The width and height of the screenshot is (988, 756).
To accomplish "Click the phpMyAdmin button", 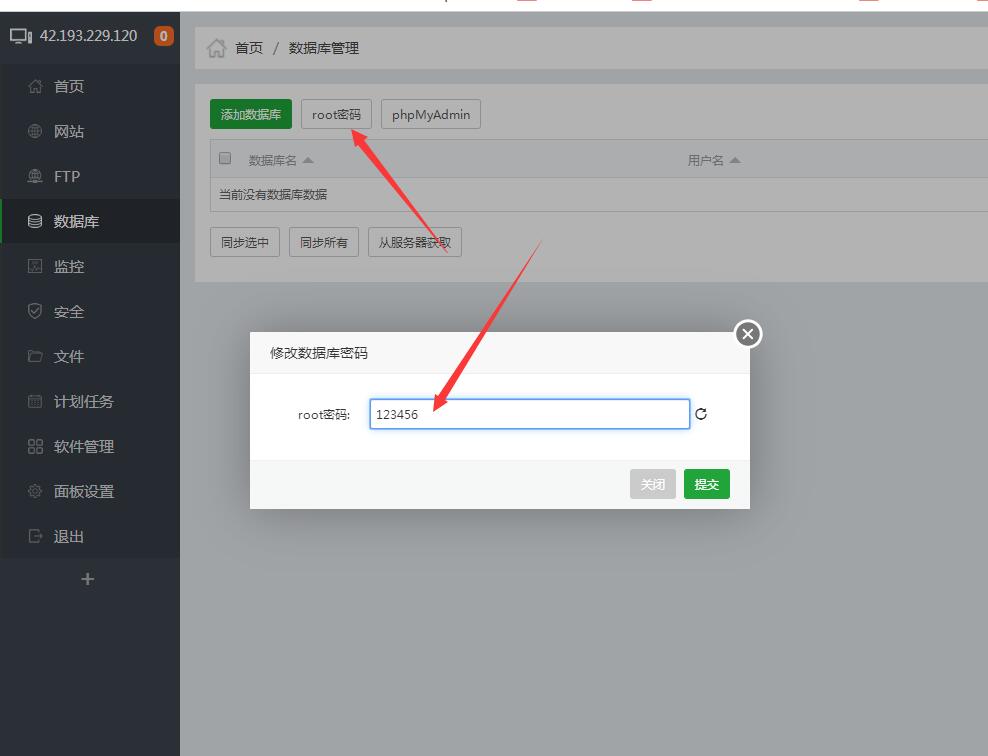I will coord(431,115).
